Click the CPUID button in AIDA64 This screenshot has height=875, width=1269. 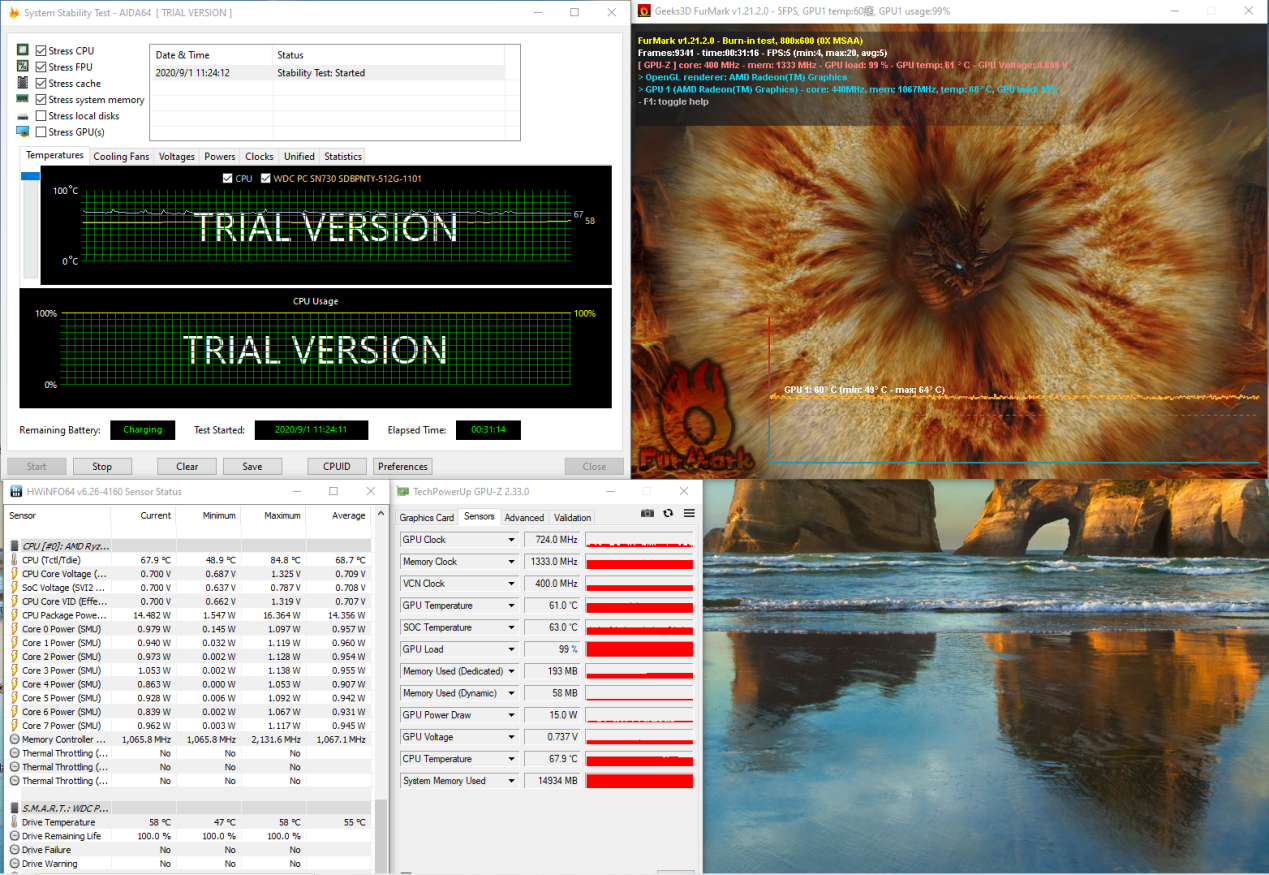coord(337,466)
